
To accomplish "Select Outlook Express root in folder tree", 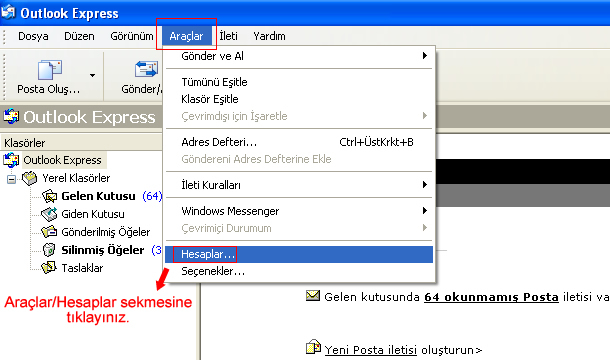I will (x=62, y=160).
